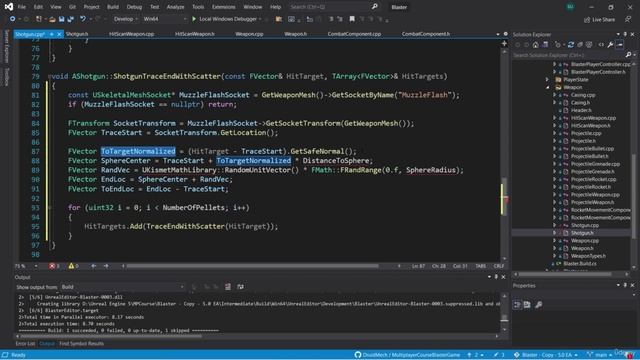Open the Develop configuration dropdown

point(125,19)
